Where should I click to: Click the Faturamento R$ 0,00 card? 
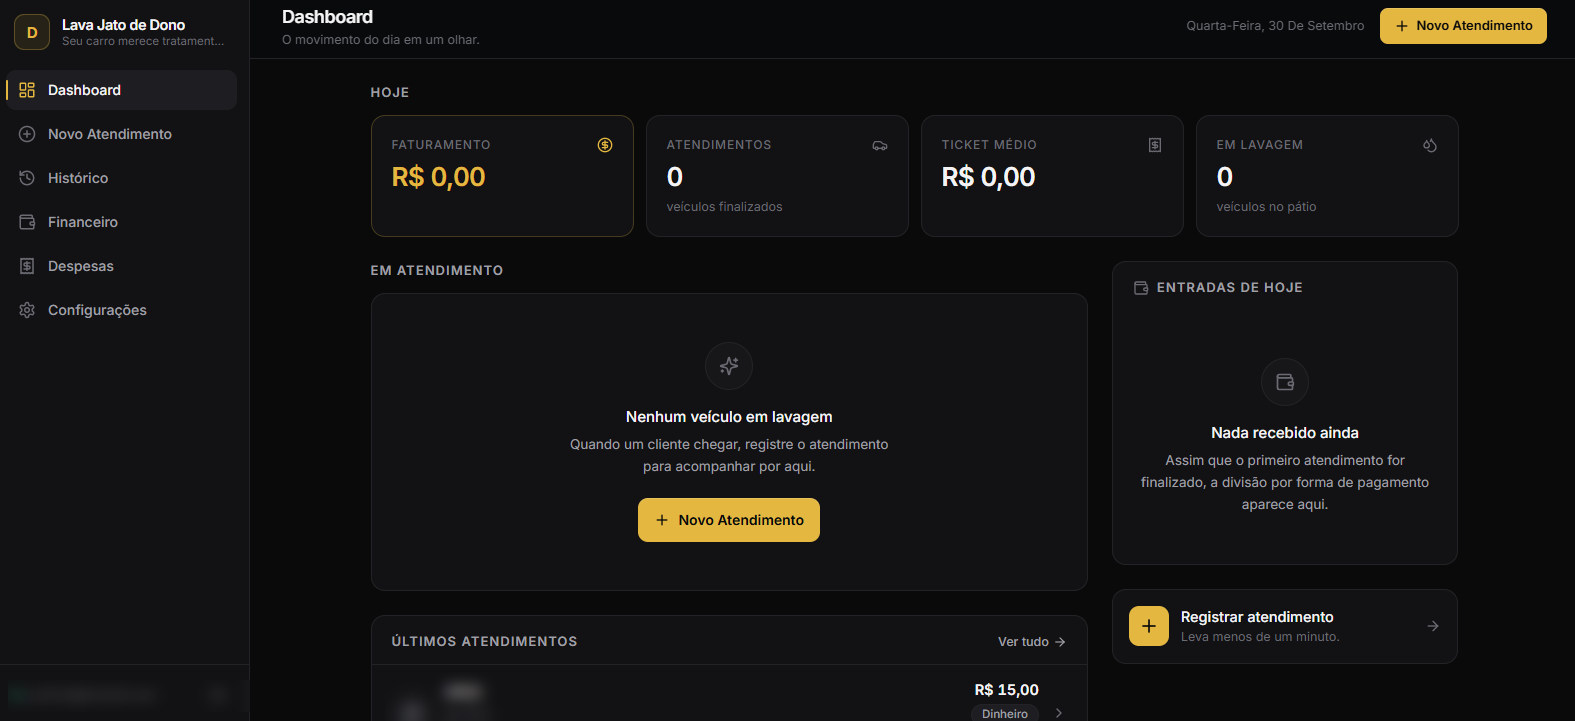(x=502, y=176)
